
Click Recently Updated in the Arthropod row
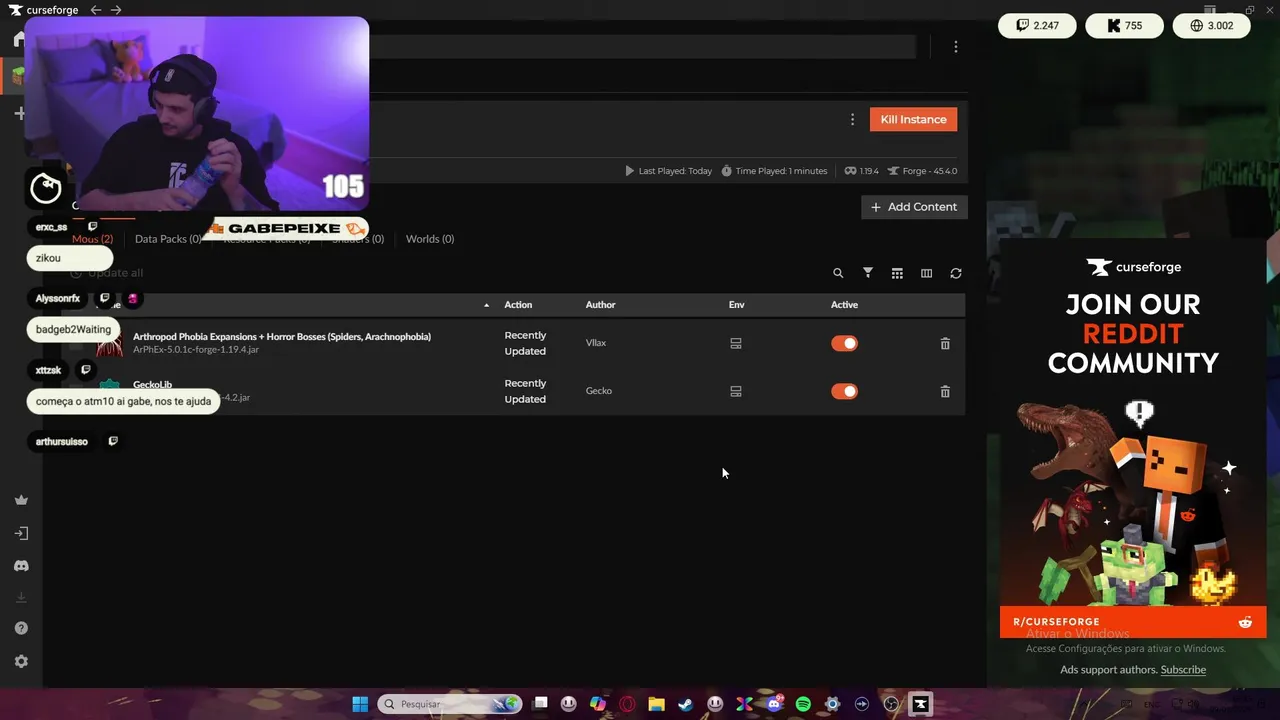[x=525, y=343]
